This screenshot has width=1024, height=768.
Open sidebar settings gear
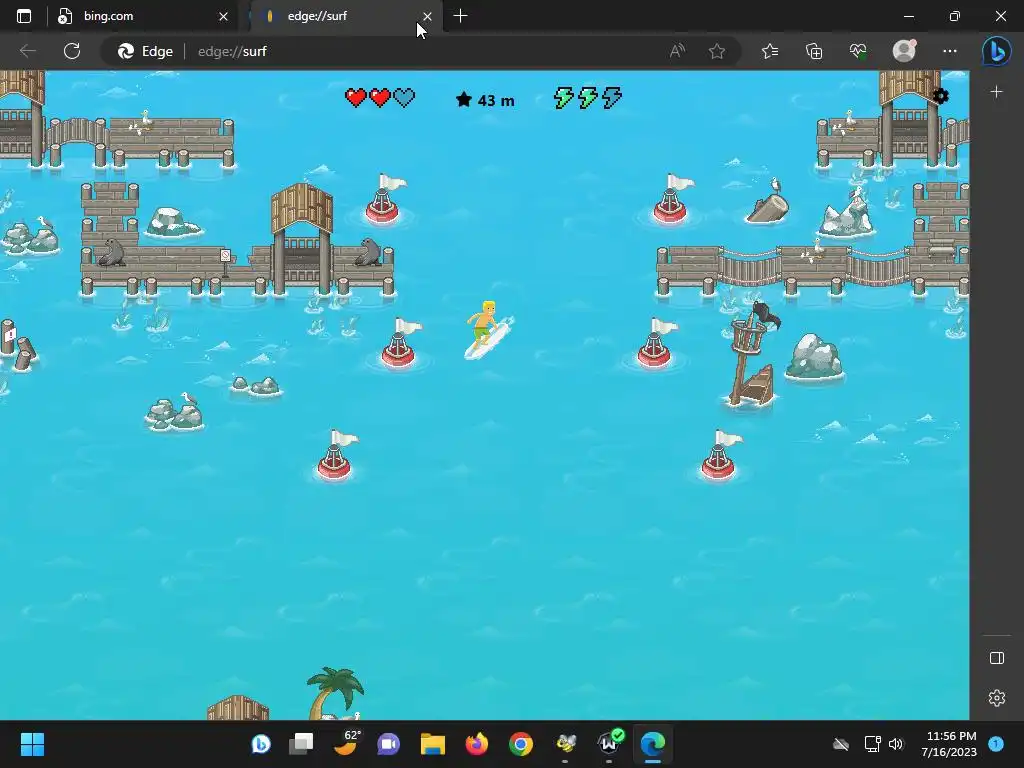pyautogui.click(x=997, y=698)
